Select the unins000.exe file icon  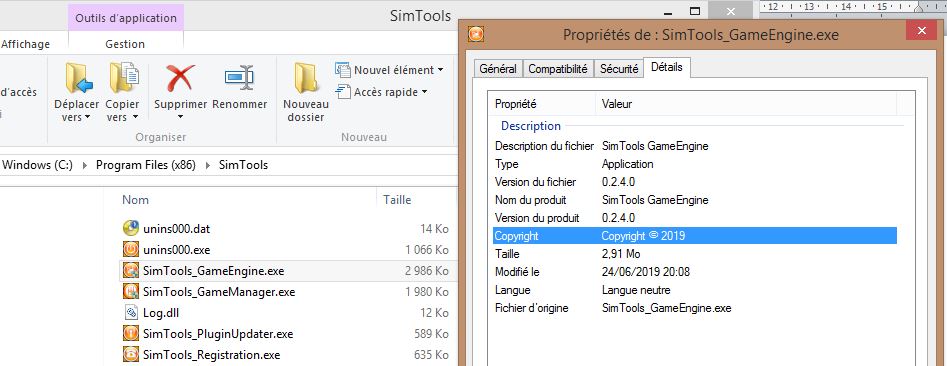(130, 249)
